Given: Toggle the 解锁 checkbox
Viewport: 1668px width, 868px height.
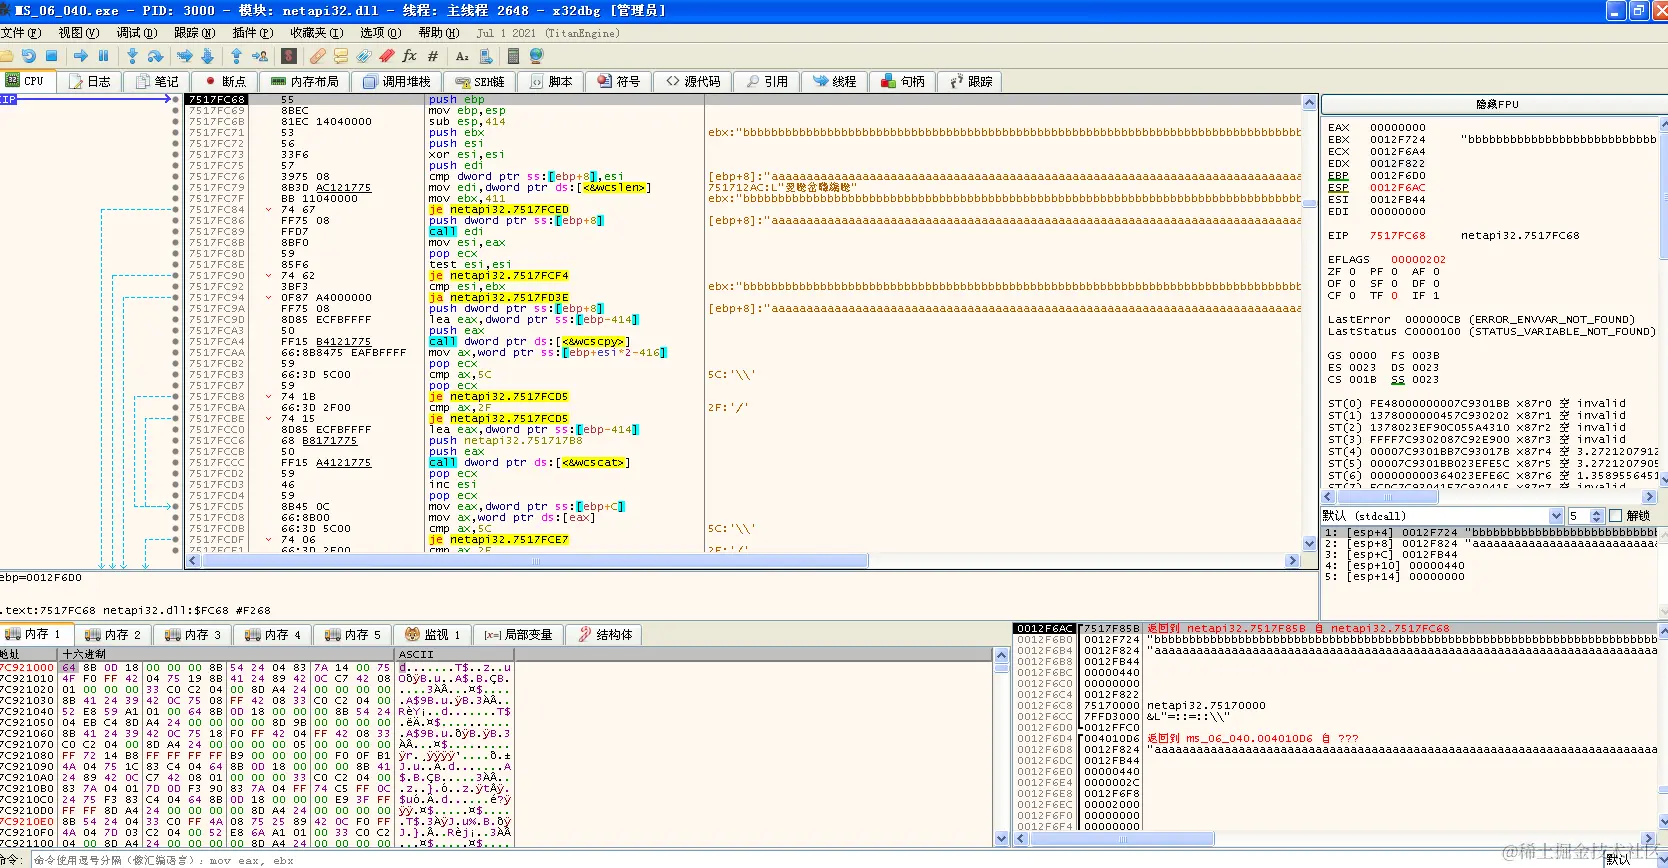Looking at the screenshot, I should coord(1615,516).
